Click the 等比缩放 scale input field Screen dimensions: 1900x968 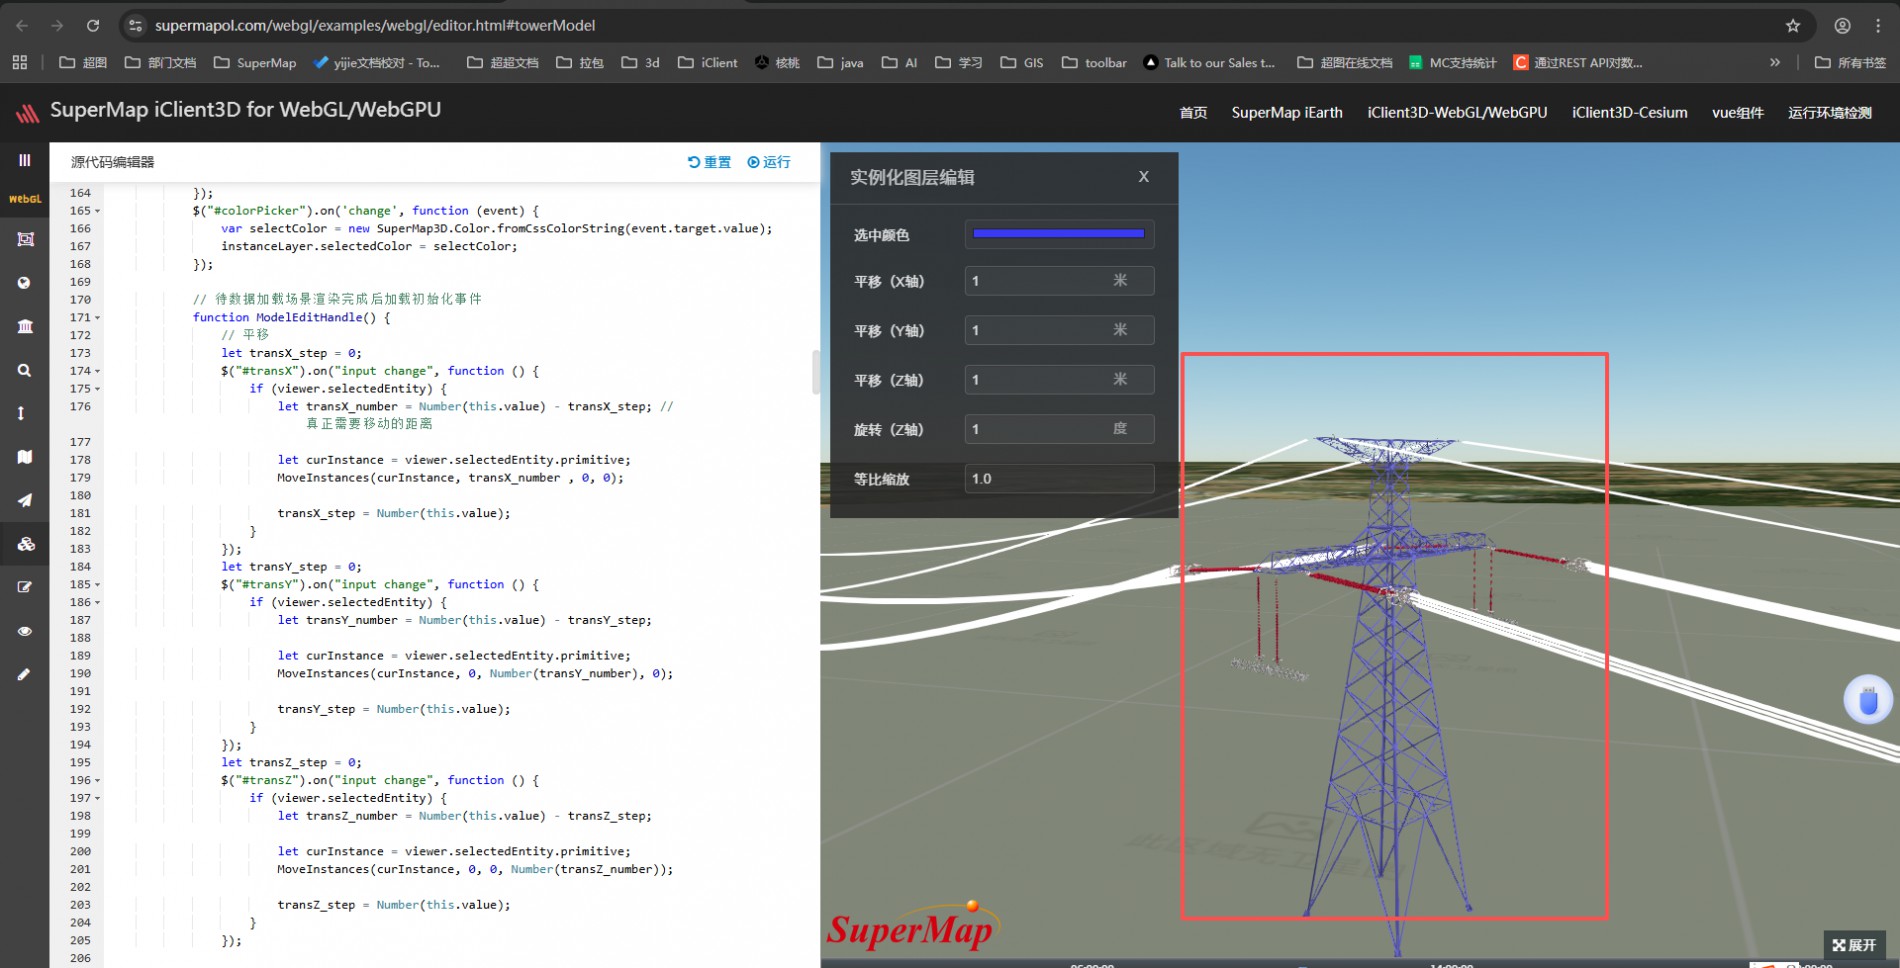tap(1058, 479)
